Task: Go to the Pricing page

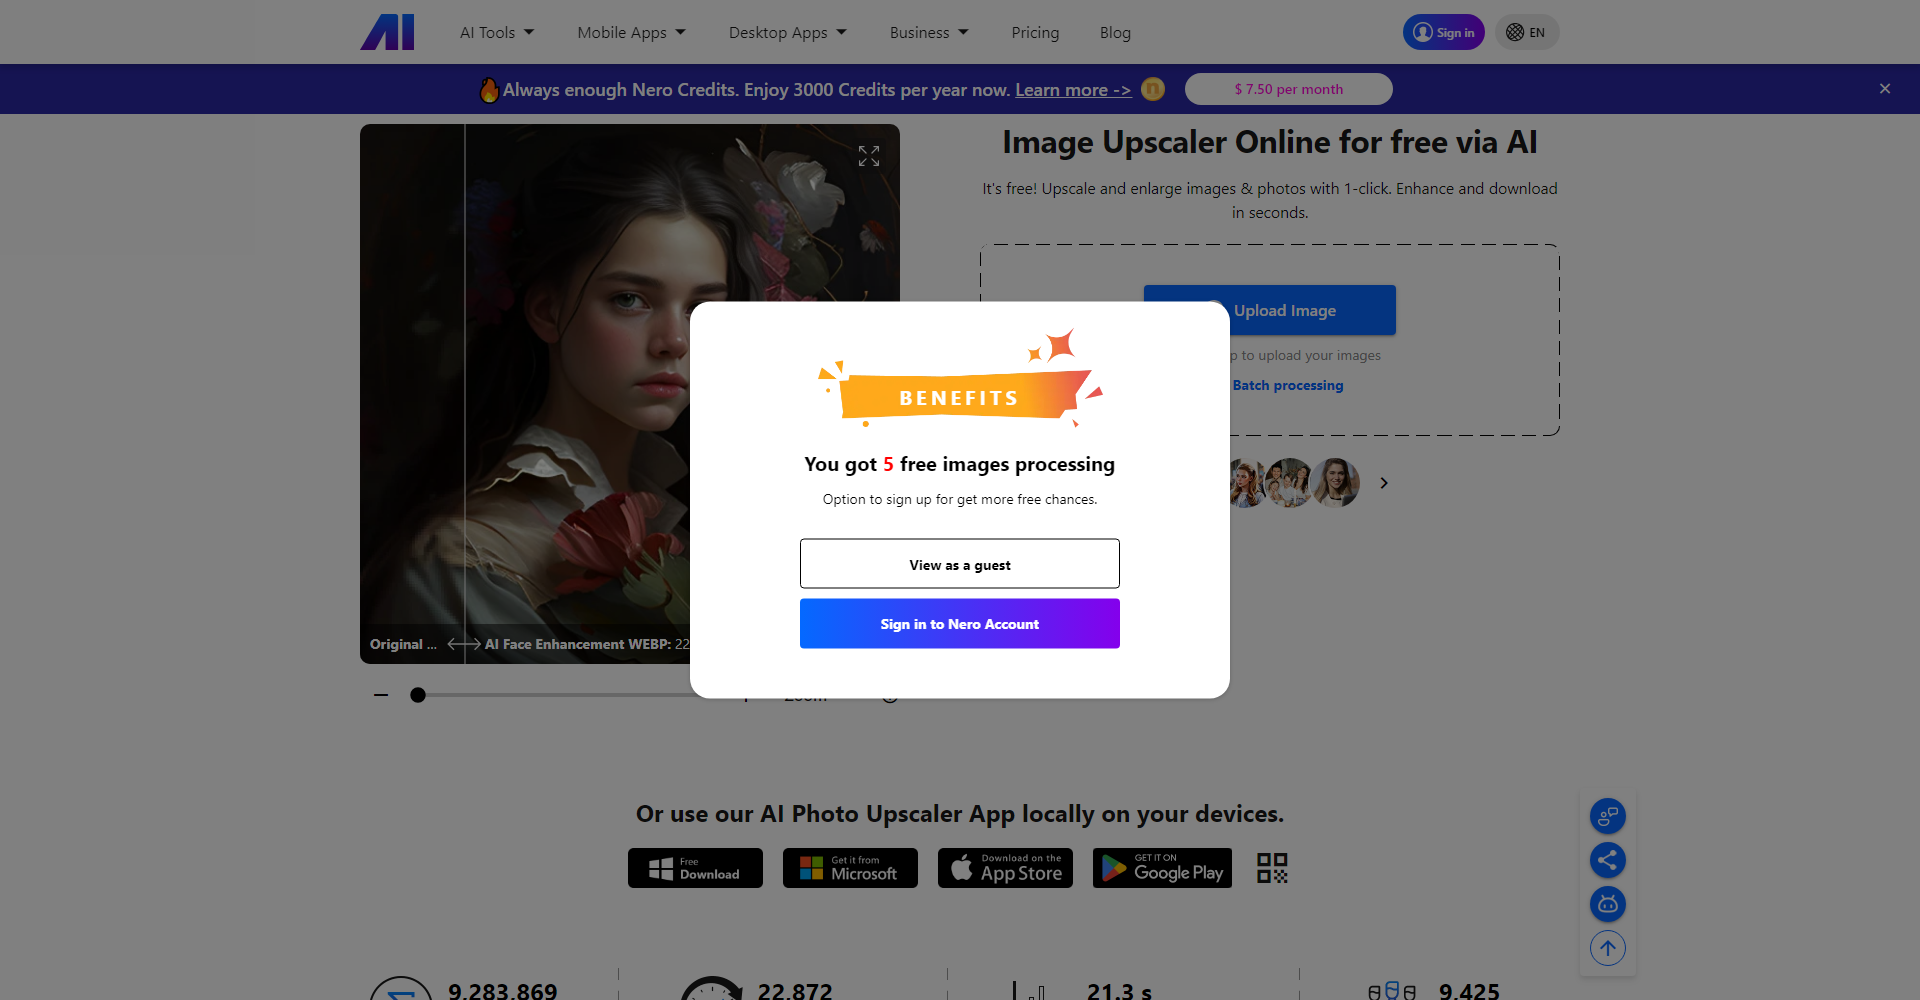Action: tap(1035, 32)
